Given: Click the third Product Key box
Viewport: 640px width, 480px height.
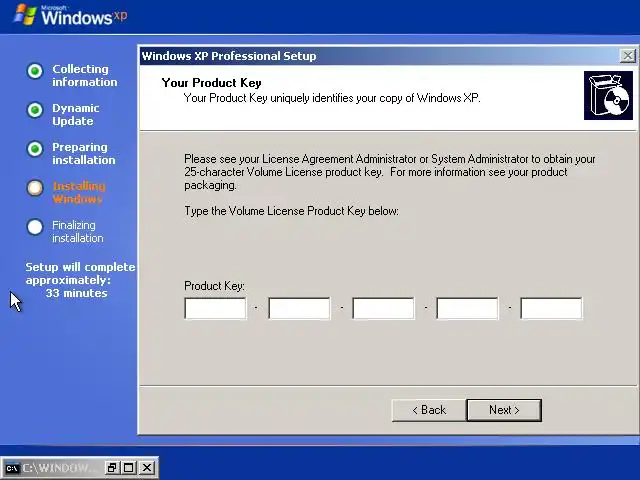Looking at the screenshot, I should (383, 308).
